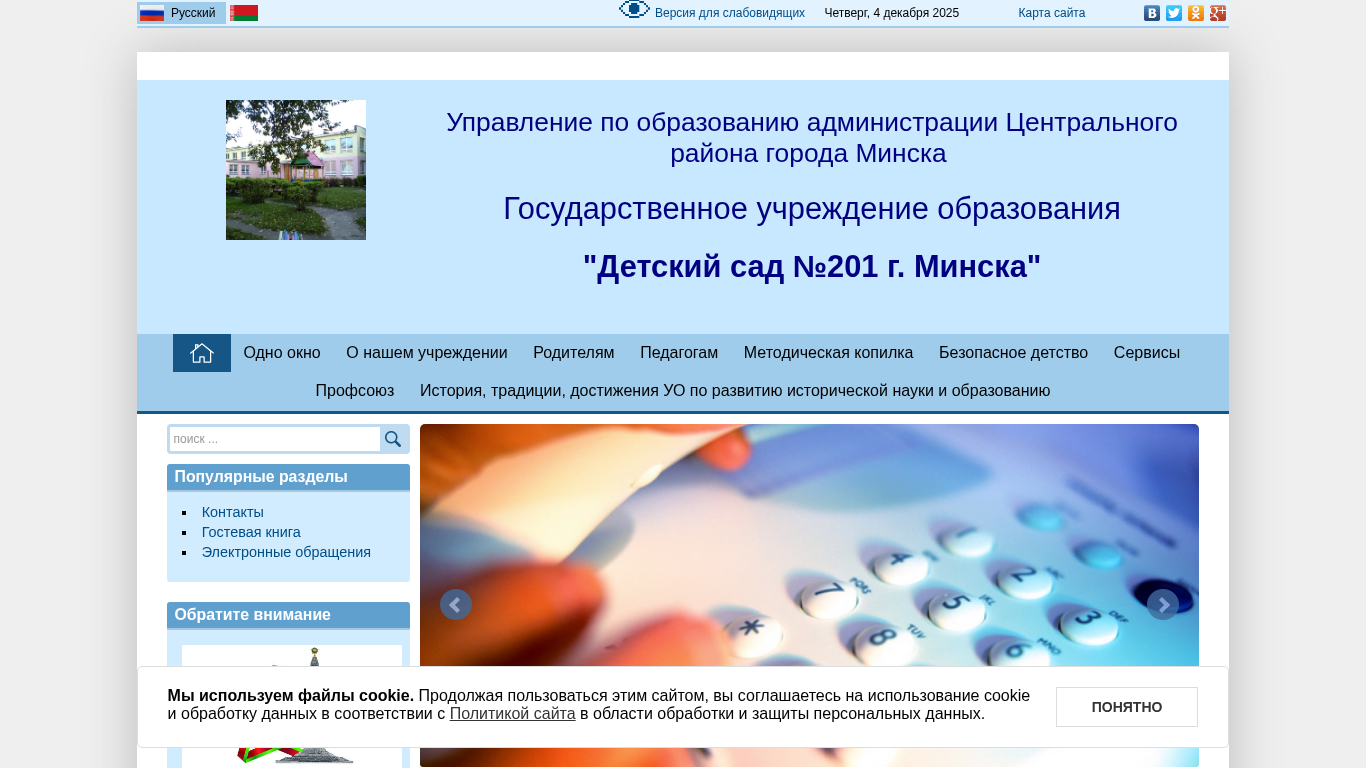Enable the visually impaired version eye icon

pos(634,10)
